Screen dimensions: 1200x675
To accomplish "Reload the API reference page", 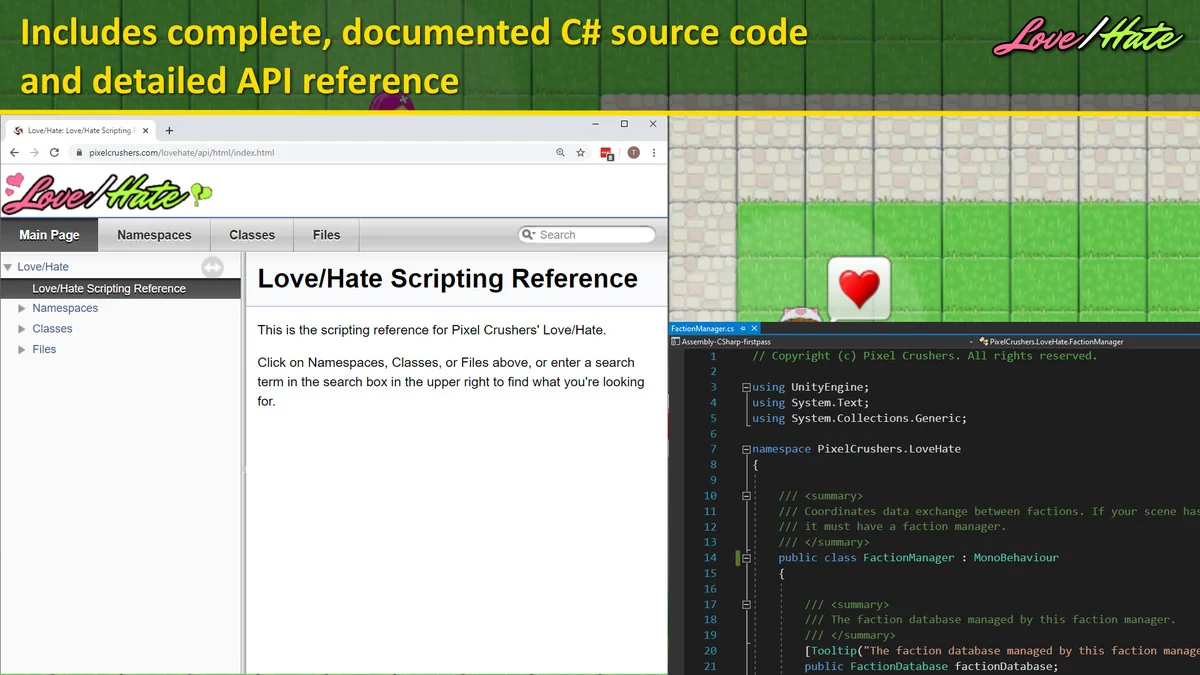I will tap(54, 153).
